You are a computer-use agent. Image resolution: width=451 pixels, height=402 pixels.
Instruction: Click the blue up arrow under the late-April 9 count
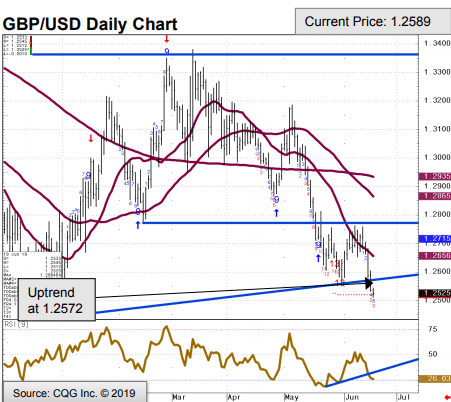point(276,212)
